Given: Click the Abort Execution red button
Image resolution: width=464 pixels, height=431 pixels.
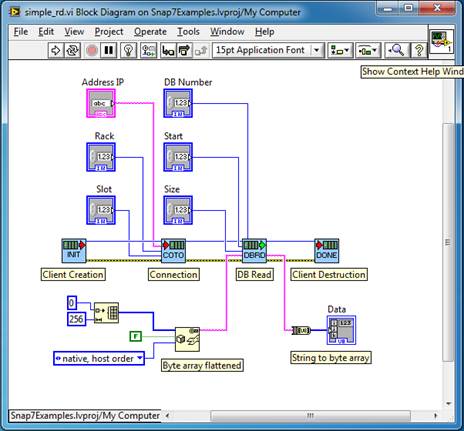Looking at the screenshot, I should pyautogui.click(x=91, y=50).
